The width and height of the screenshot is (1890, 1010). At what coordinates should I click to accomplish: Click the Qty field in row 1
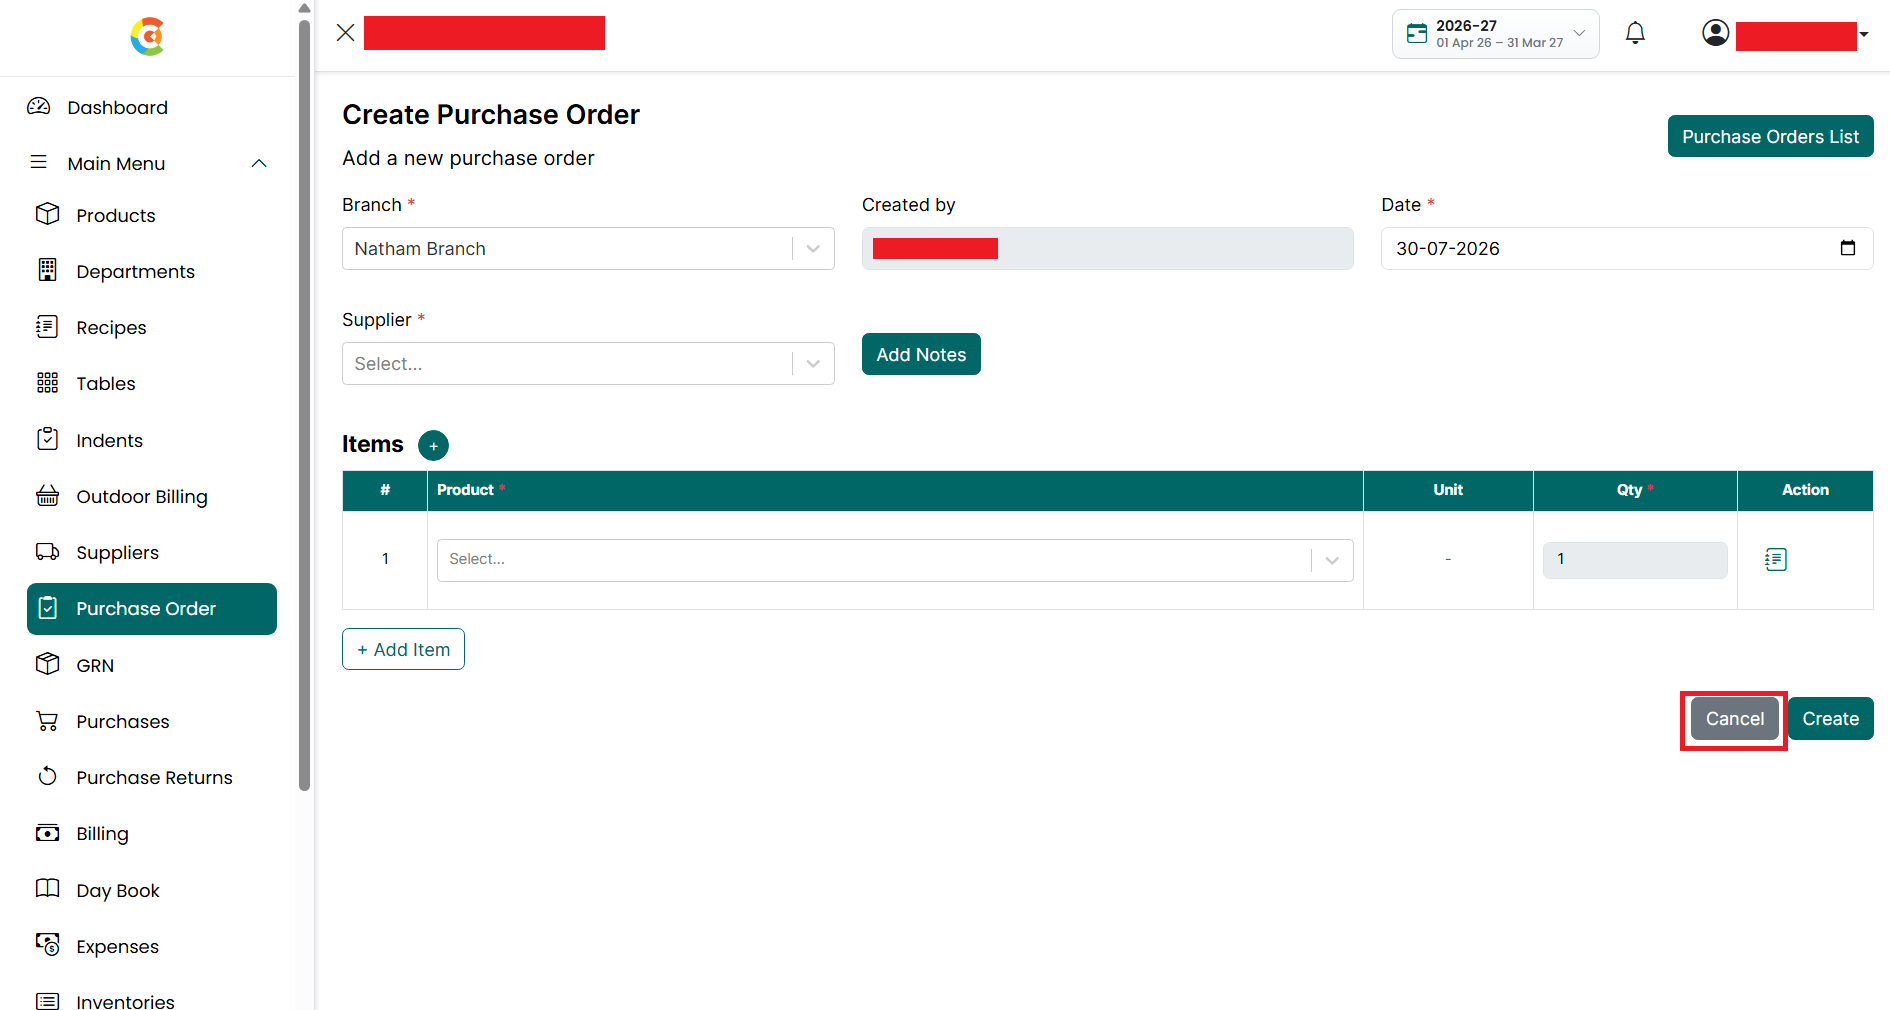point(1635,560)
